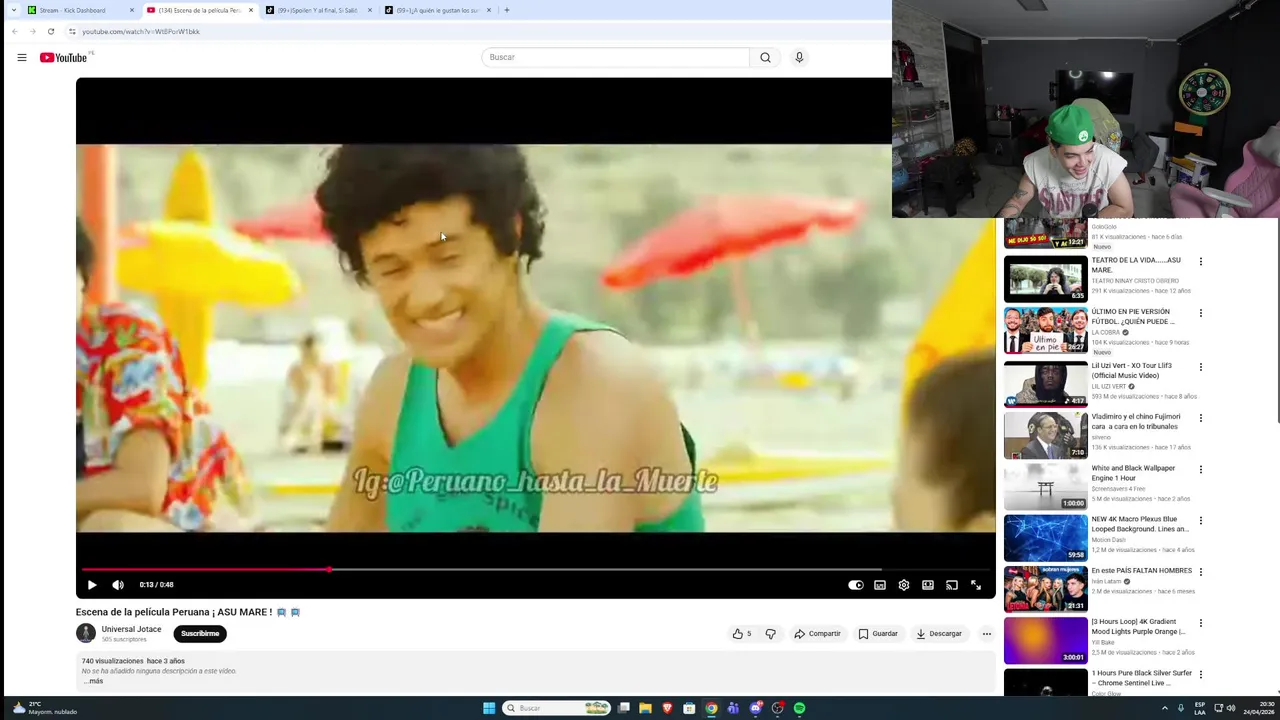The width and height of the screenshot is (1280, 720).
Task: Open options for En este PAÍS FALTAN video
Action: tap(1200, 572)
